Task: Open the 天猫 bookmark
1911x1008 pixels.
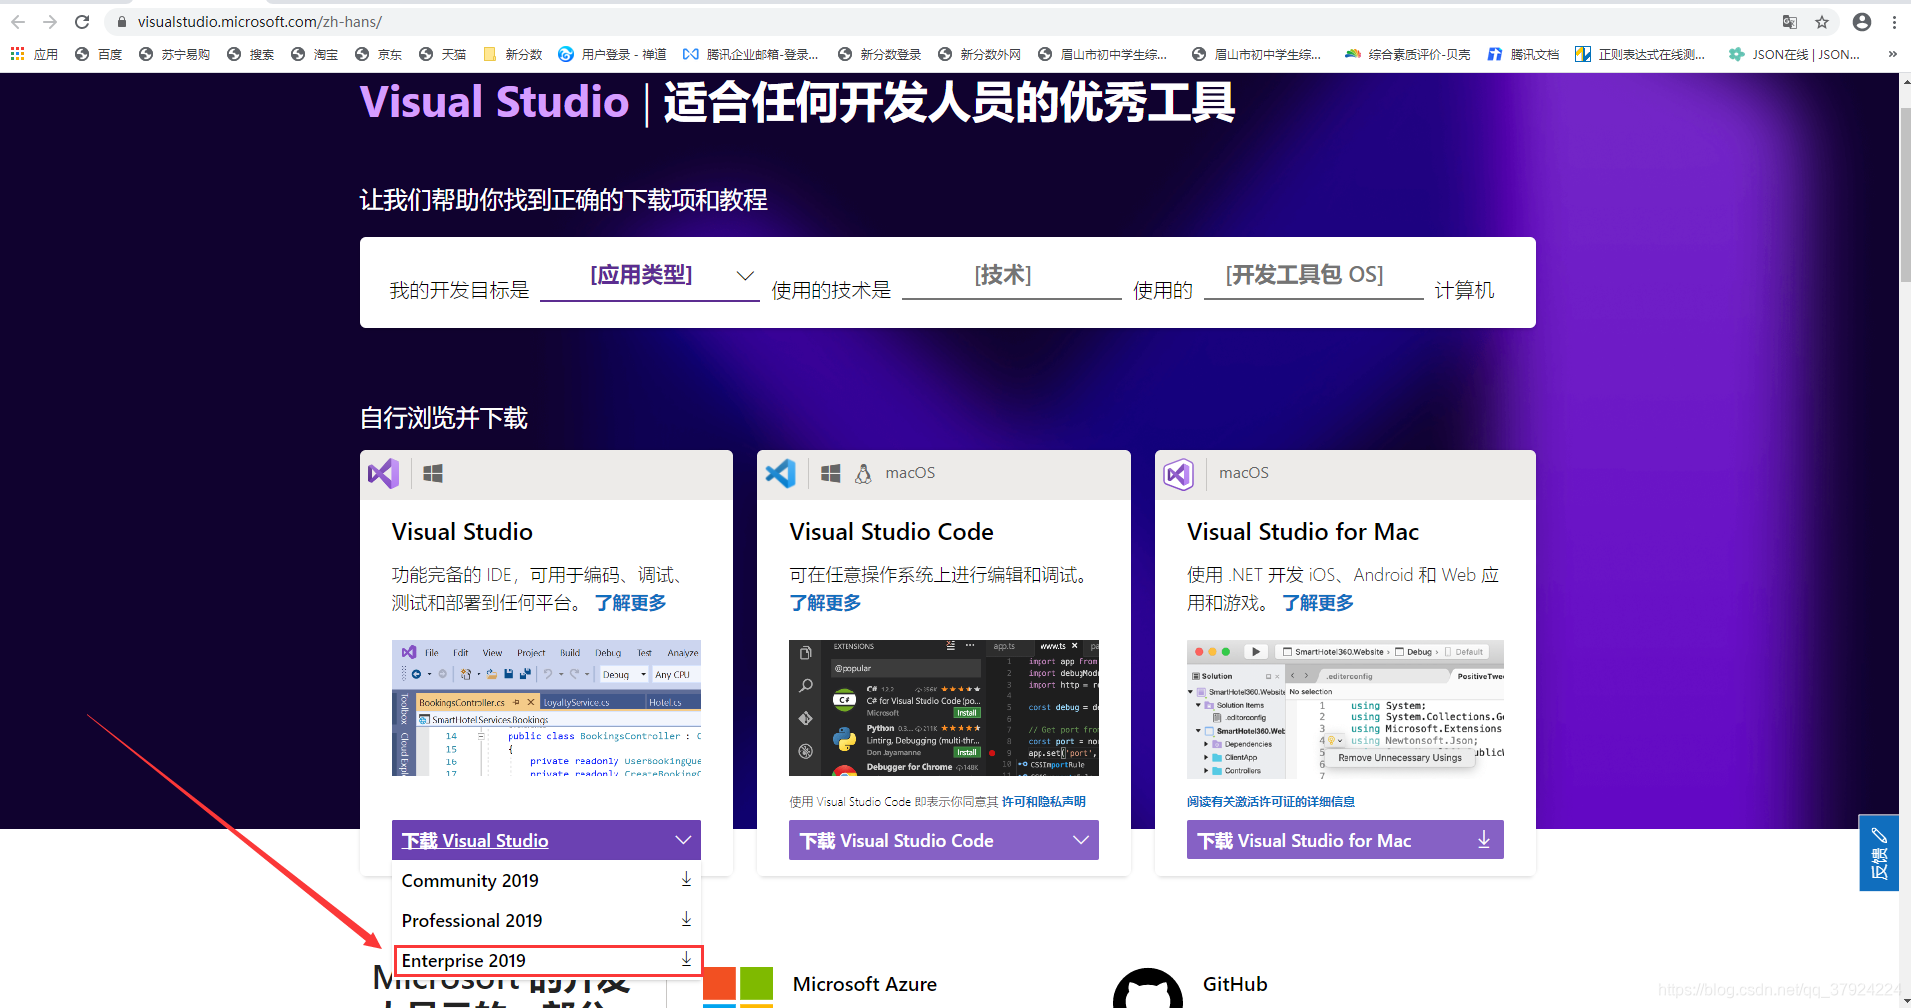Action: click(x=442, y=54)
